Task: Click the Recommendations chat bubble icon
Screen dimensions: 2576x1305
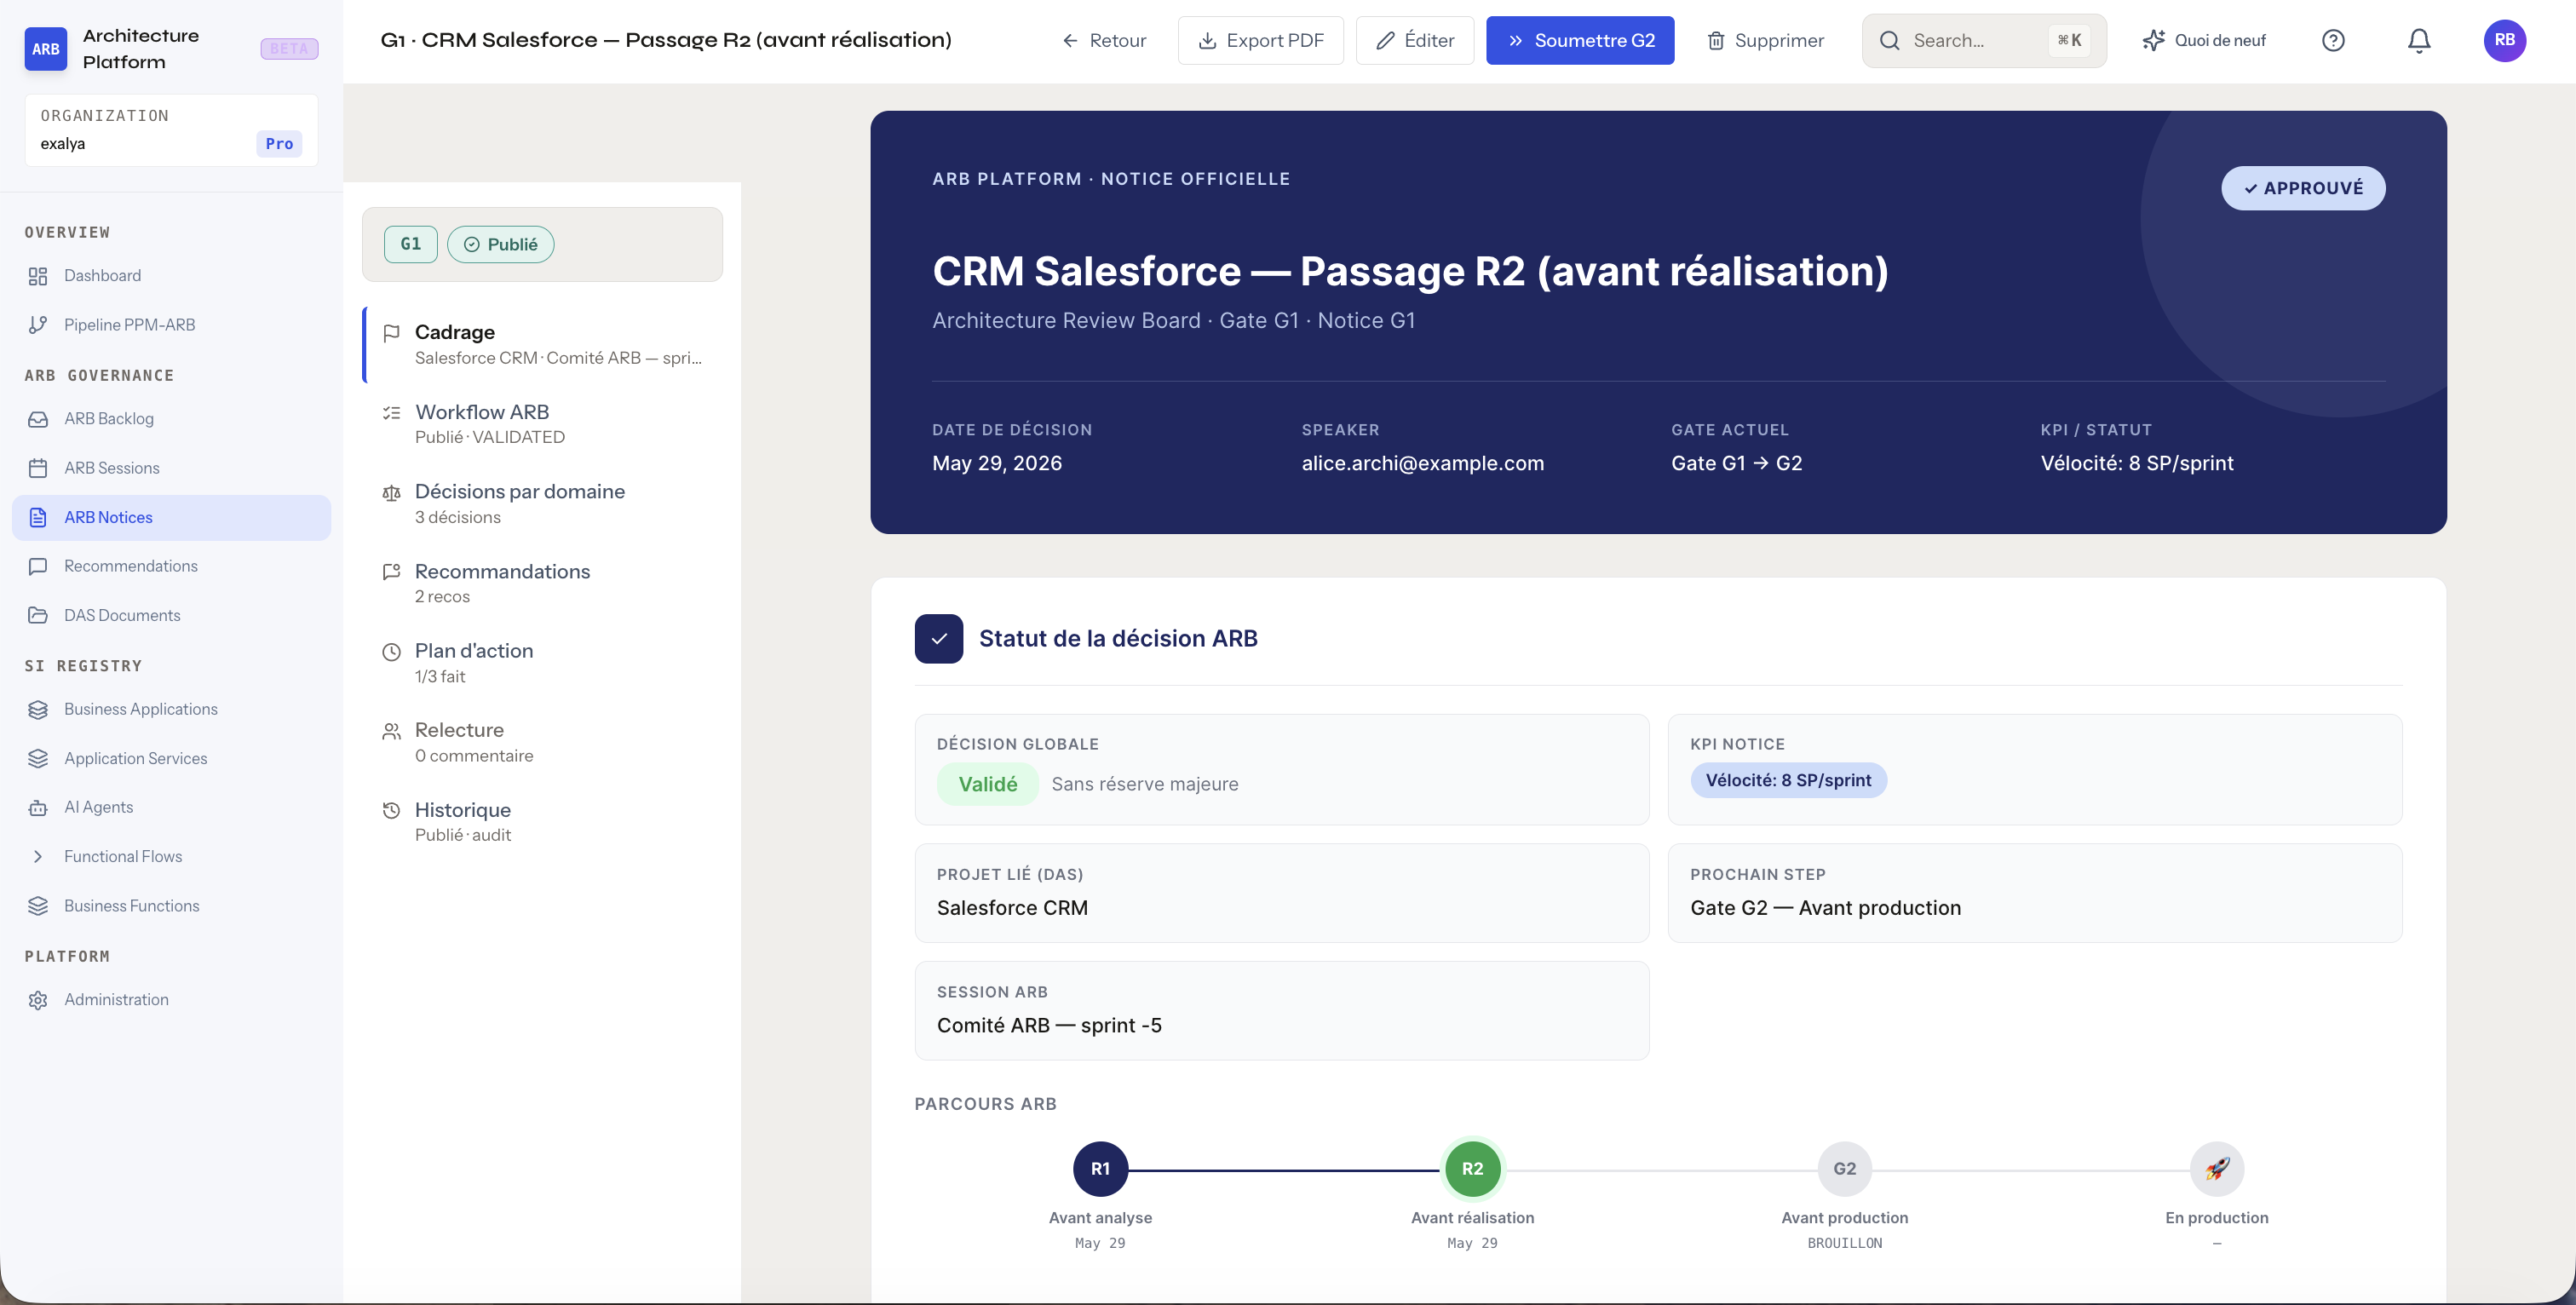Action: [x=38, y=566]
